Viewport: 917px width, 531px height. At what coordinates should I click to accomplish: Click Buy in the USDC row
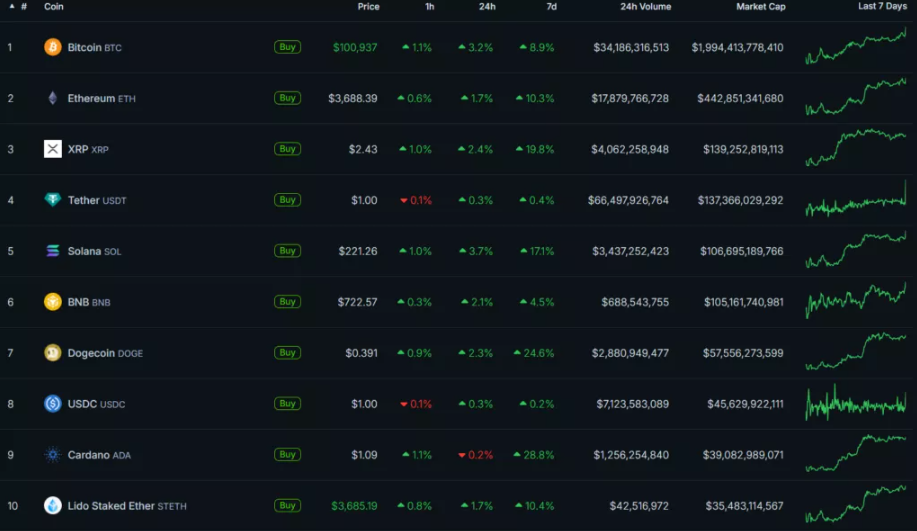[x=287, y=403]
